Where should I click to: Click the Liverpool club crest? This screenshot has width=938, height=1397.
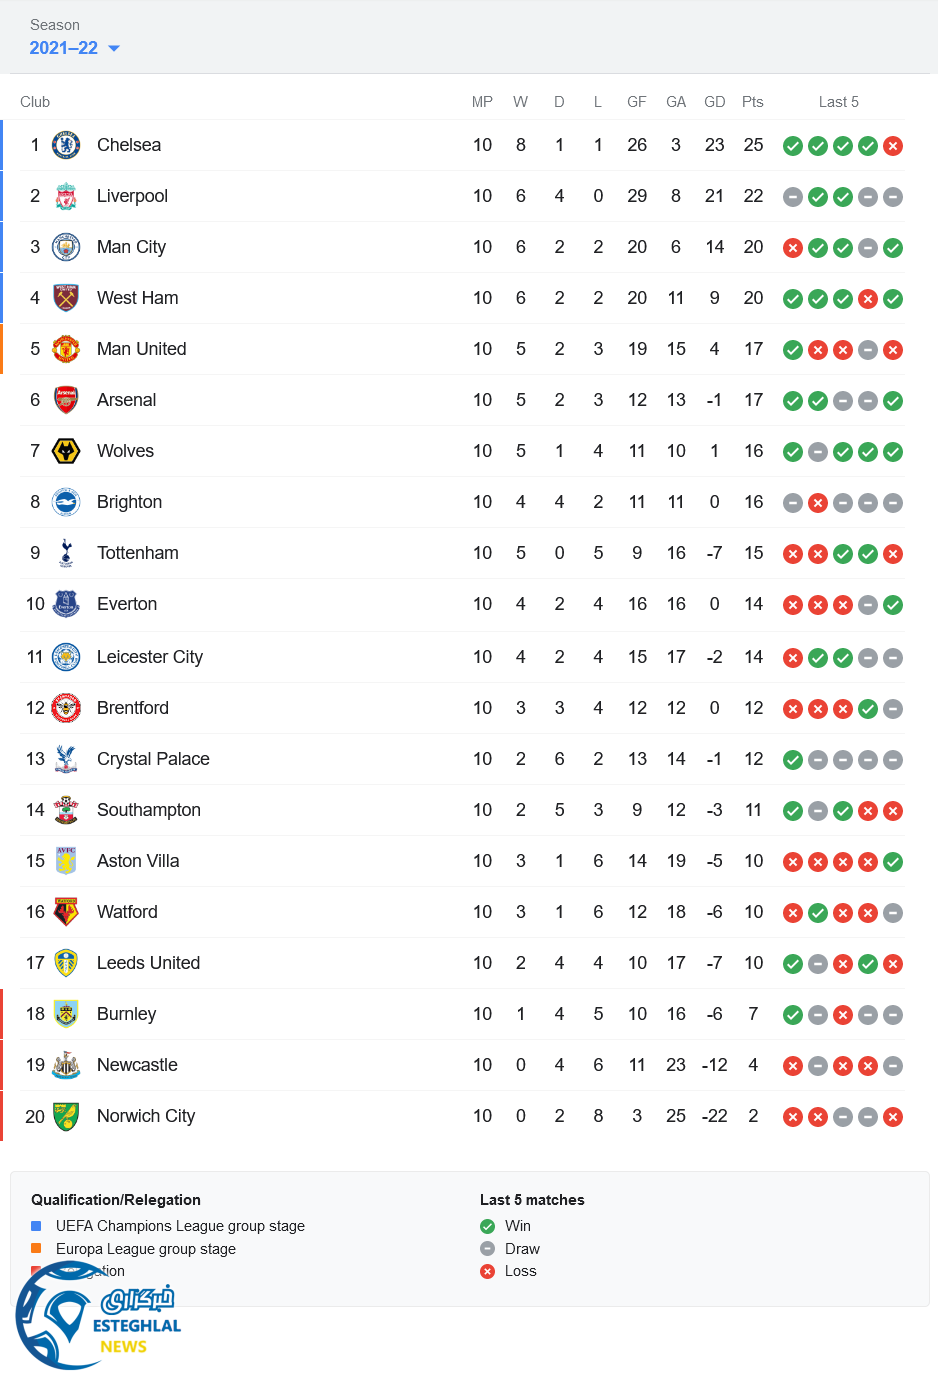click(66, 196)
